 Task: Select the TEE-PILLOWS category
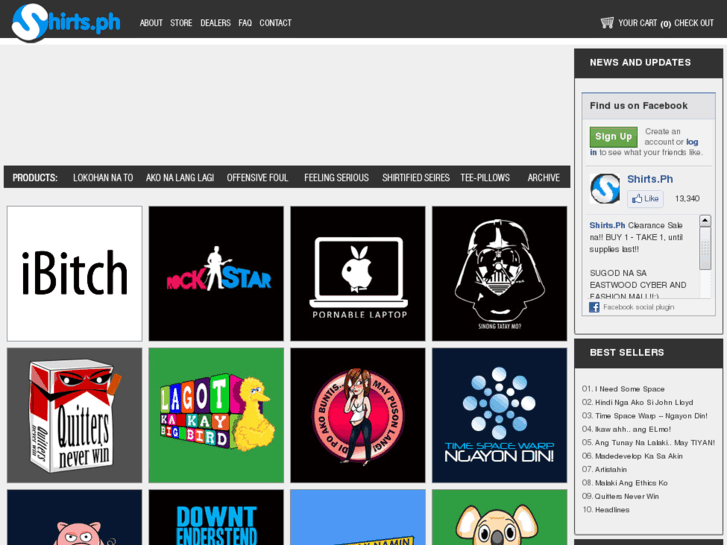point(485,178)
